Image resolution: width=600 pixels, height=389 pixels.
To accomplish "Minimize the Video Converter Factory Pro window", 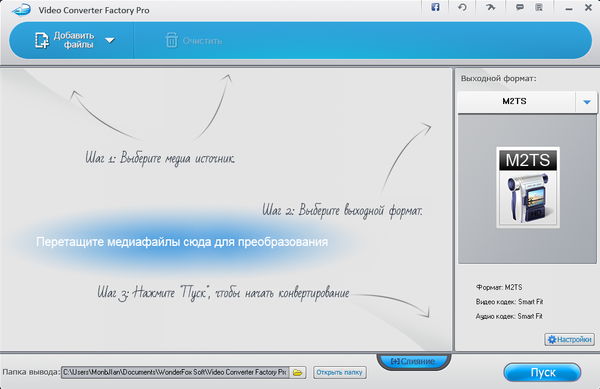I will pyautogui.click(x=569, y=8).
